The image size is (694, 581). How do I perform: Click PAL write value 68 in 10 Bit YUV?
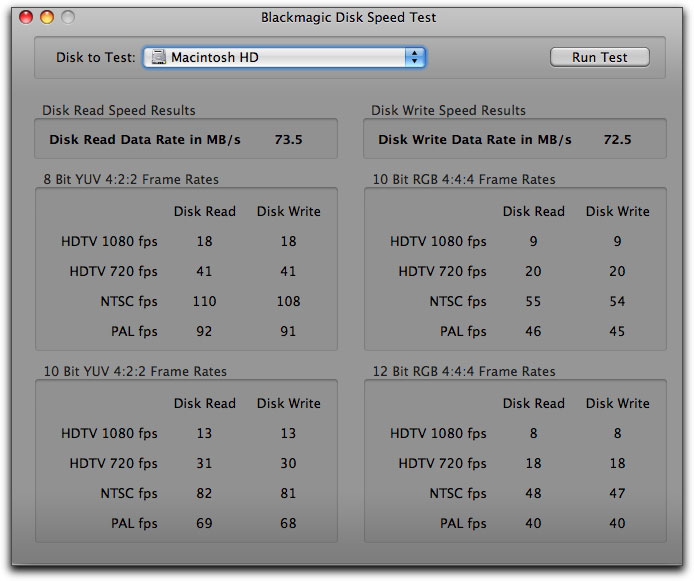pos(288,523)
